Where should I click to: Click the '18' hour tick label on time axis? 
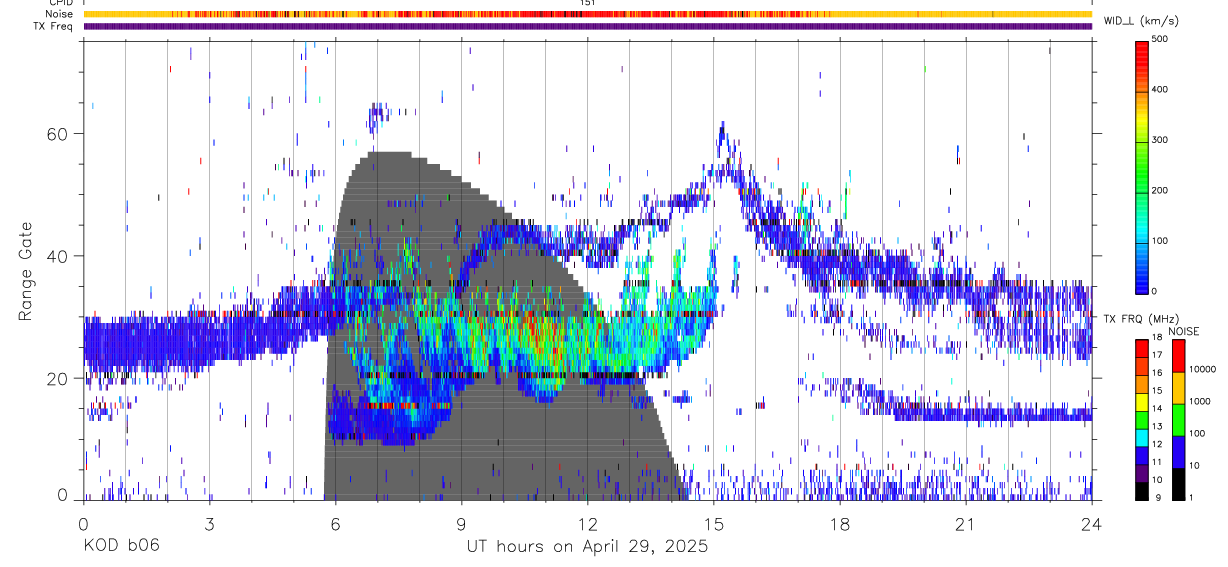coord(840,524)
